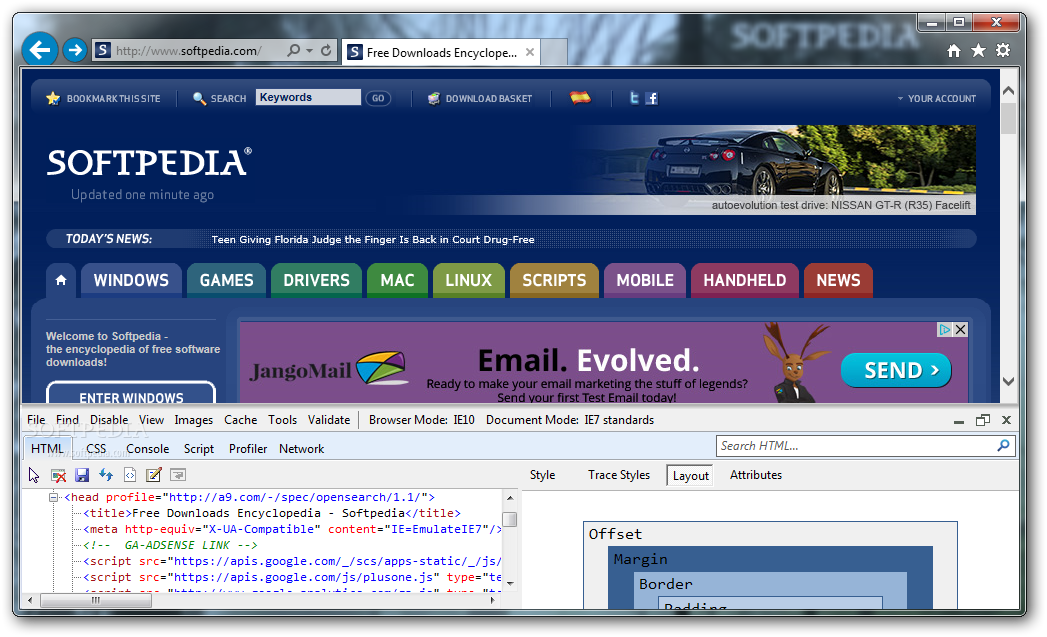Click the AdChoices triangle icon

click(x=944, y=329)
